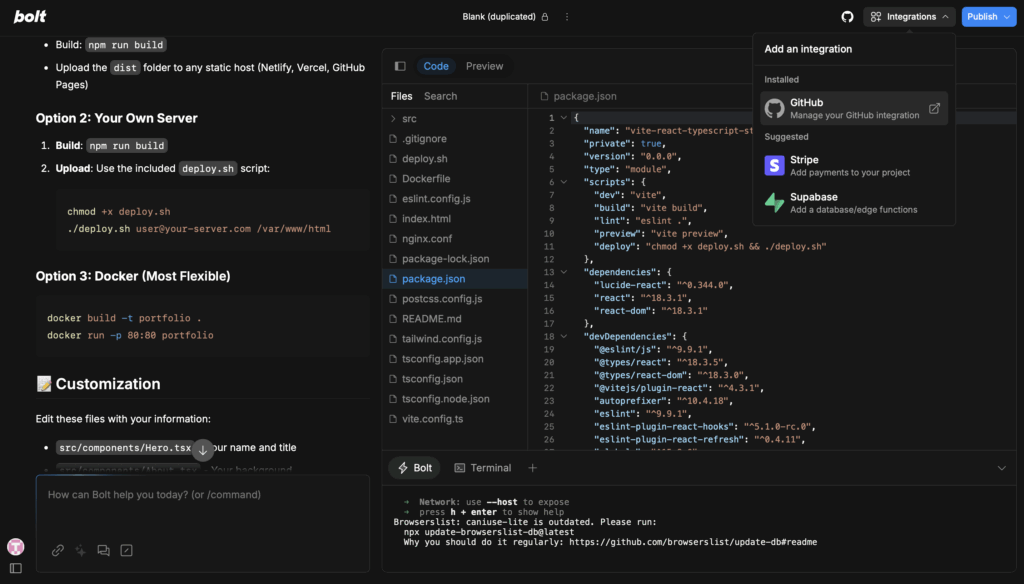Screen dimensions: 1024x584
Task: Open the Publish dropdown arrow
Action: 1007,17
